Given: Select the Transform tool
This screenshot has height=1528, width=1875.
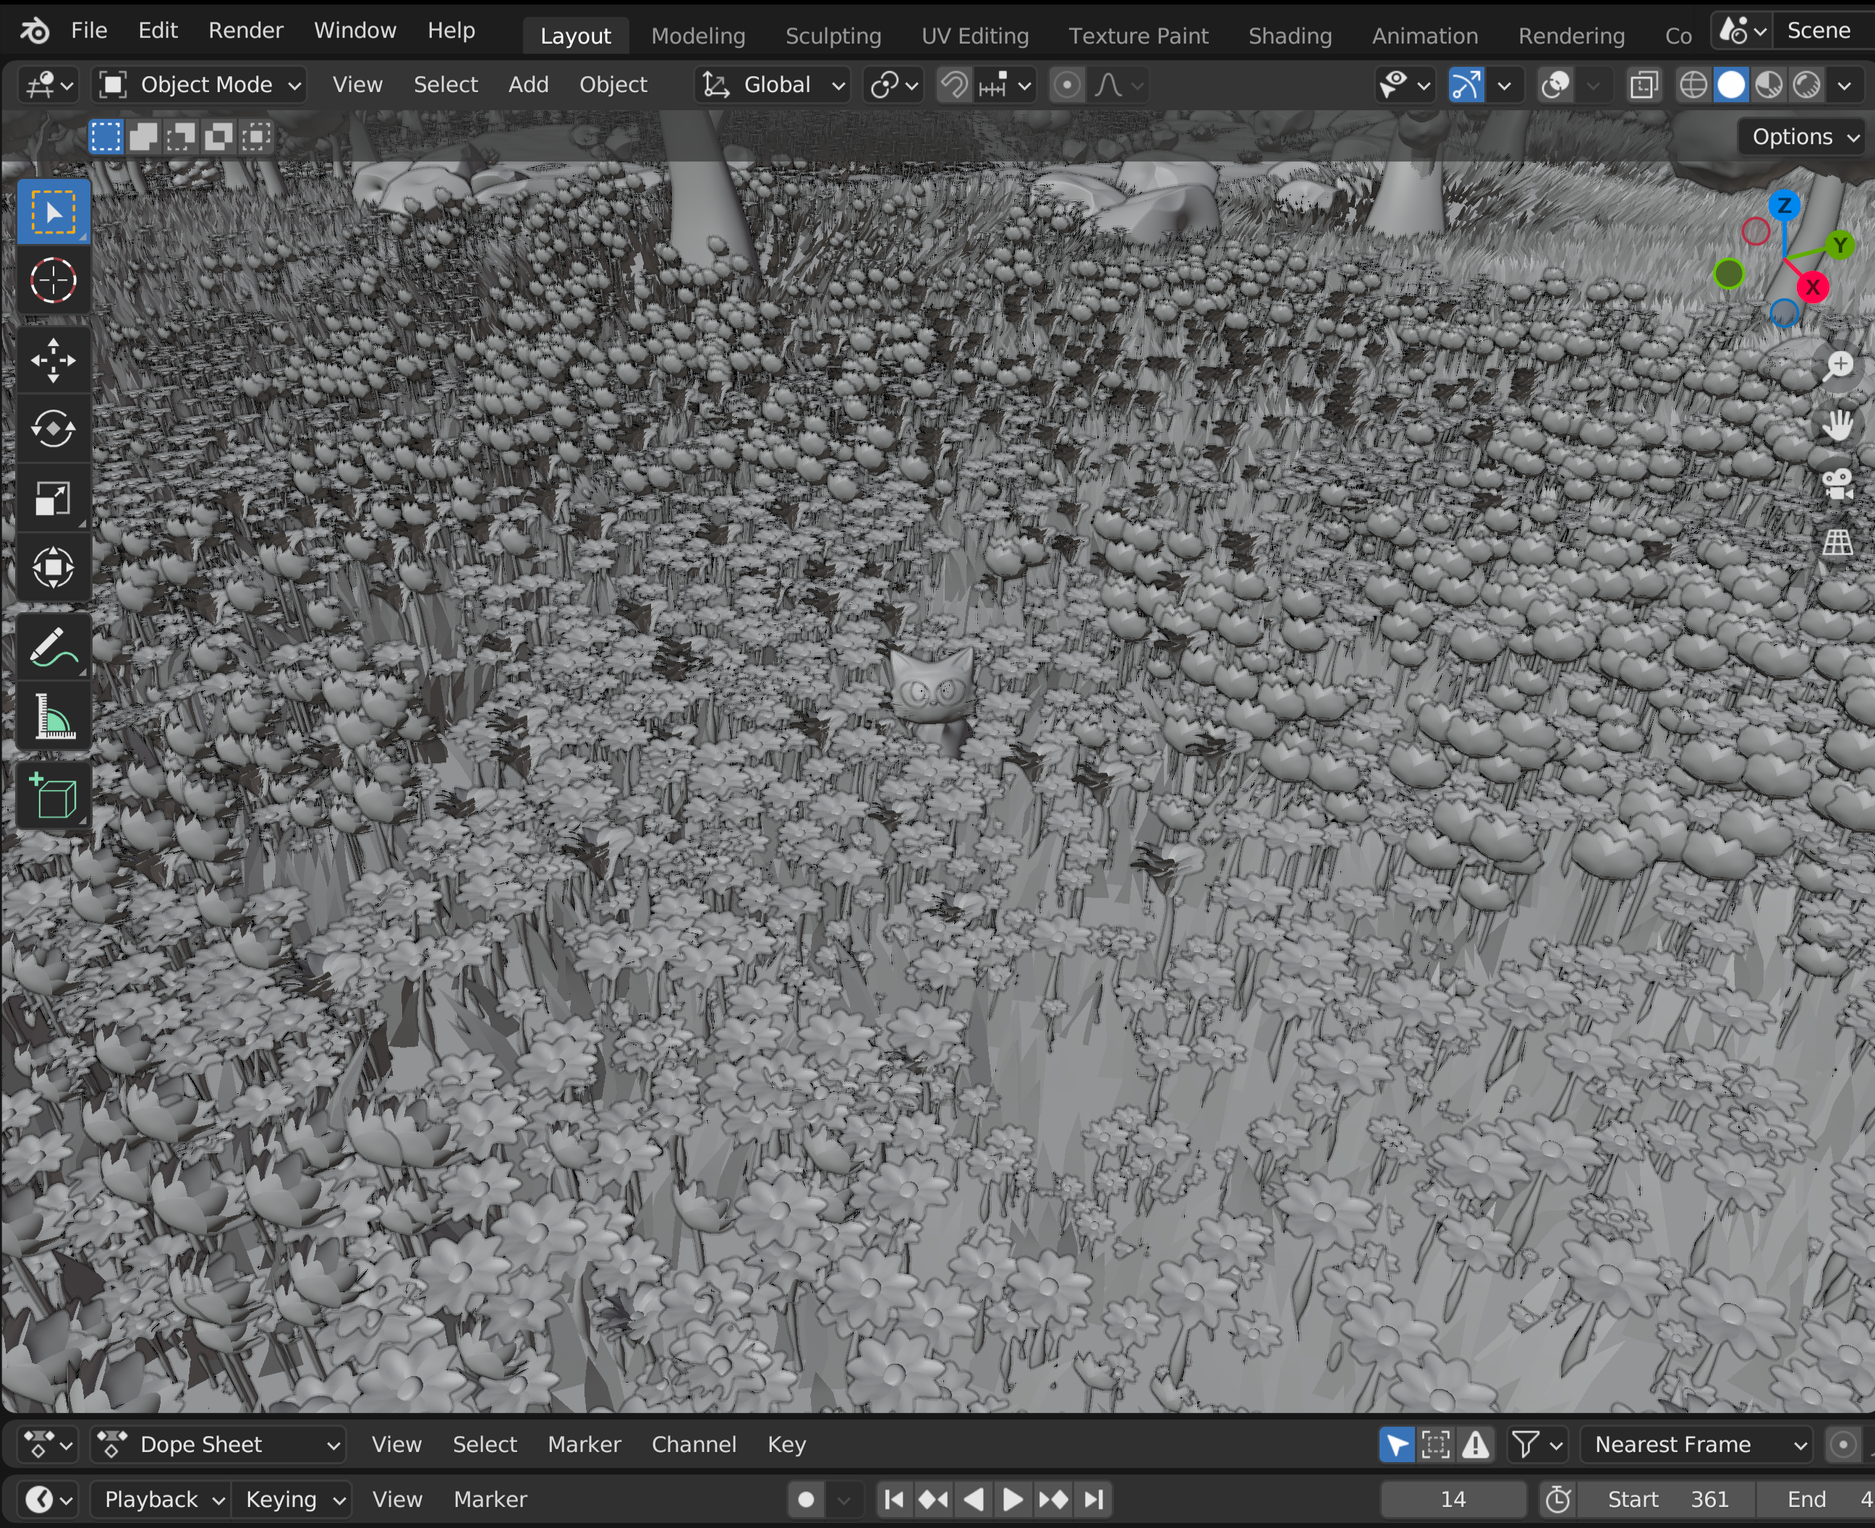Looking at the screenshot, I should pos(53,567).
